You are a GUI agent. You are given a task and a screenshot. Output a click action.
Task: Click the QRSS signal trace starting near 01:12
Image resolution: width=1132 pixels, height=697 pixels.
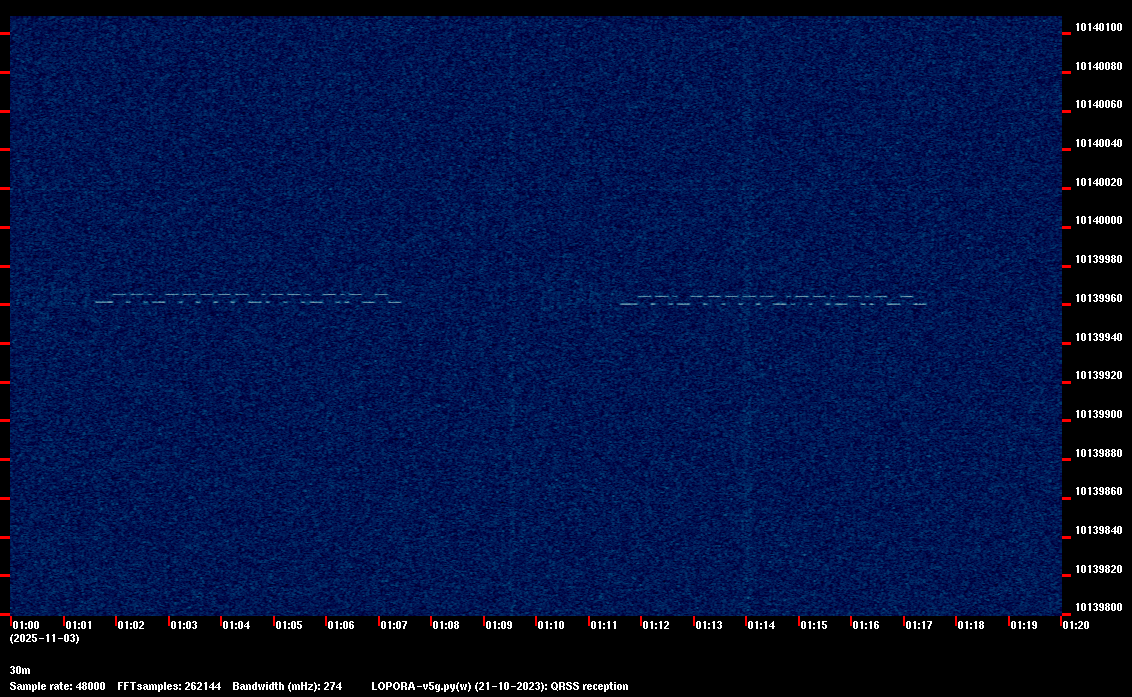click(772, 300)
